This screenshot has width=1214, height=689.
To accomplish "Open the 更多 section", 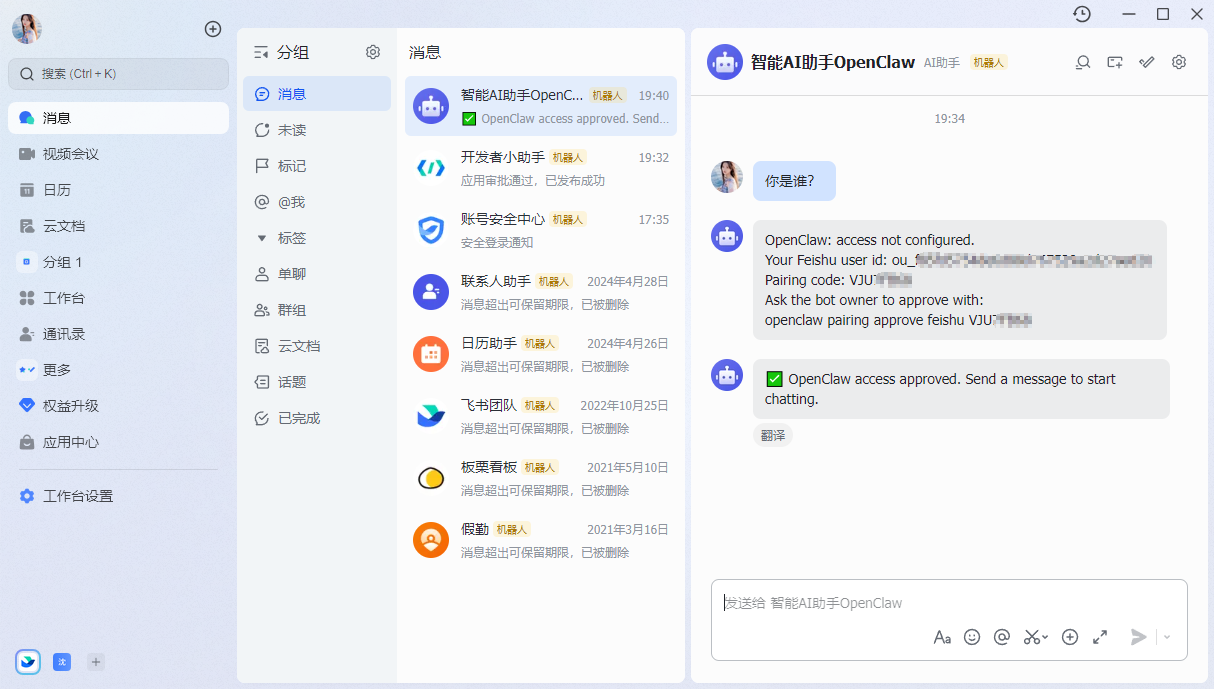I will point(118,370).
